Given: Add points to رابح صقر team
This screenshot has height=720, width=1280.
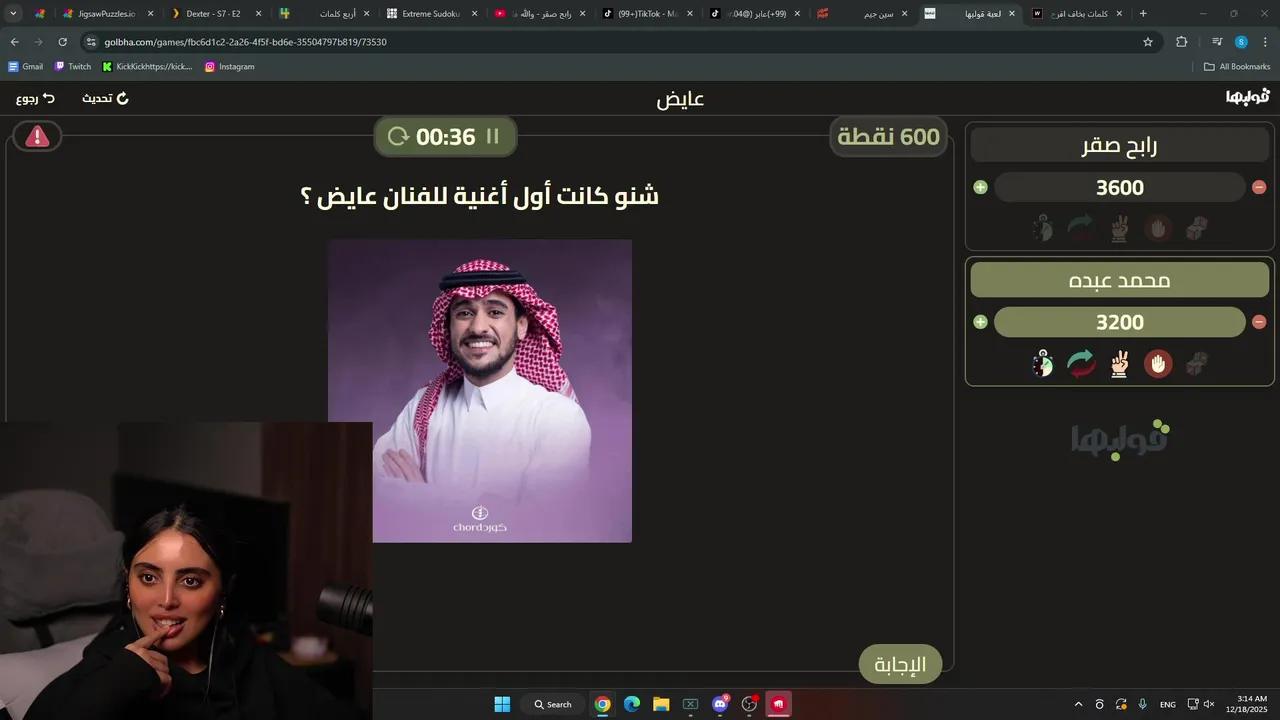Looking at the screenshot, I should [980, 187].
